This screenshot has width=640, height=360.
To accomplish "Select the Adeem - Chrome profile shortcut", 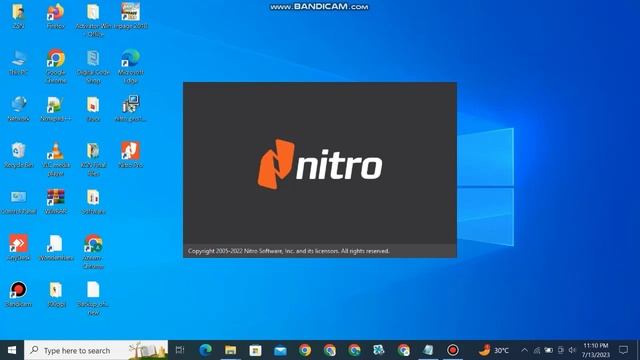I will coord(93,252).
